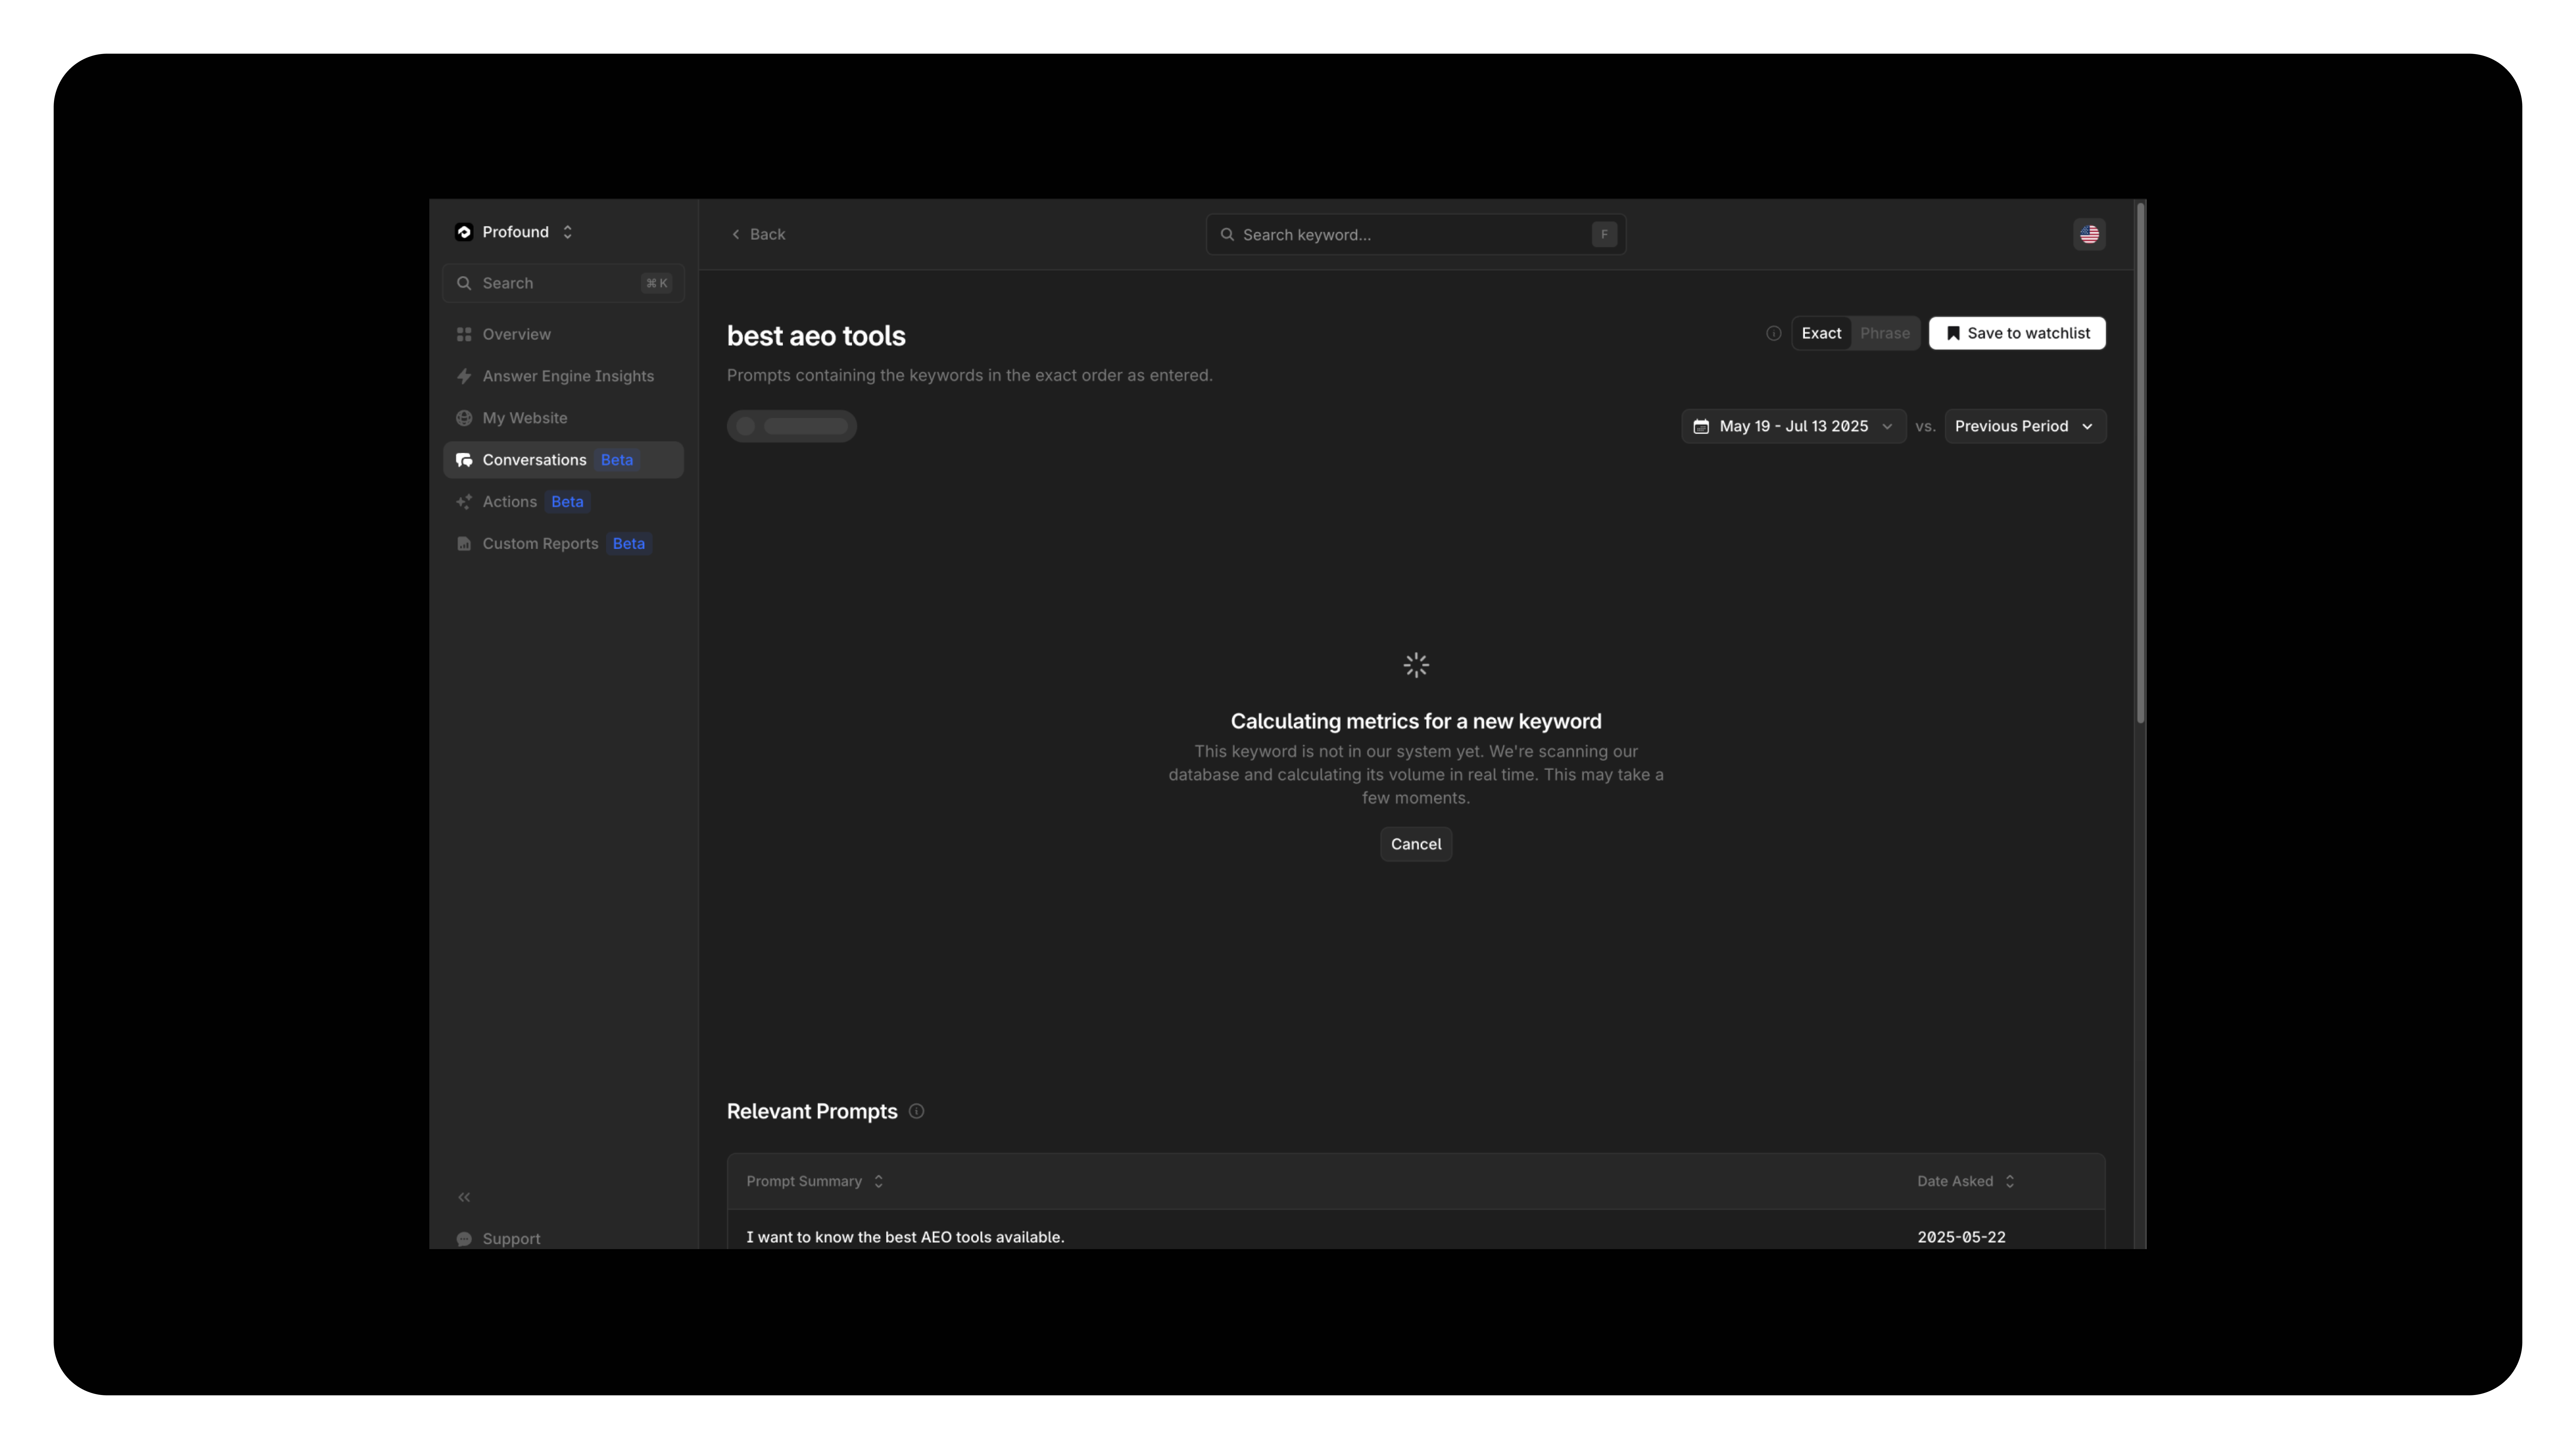This screenshot has width=2576, height=1449.
Task: Click the Profound logo icon
Action: click(464, 232)
